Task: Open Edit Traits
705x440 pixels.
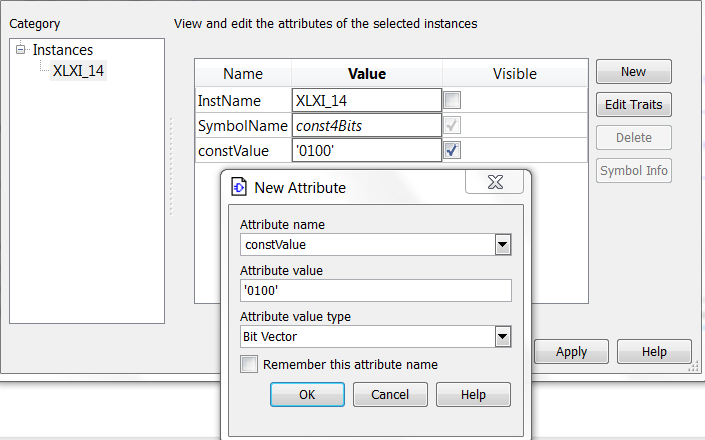Action: pos(634,104)
